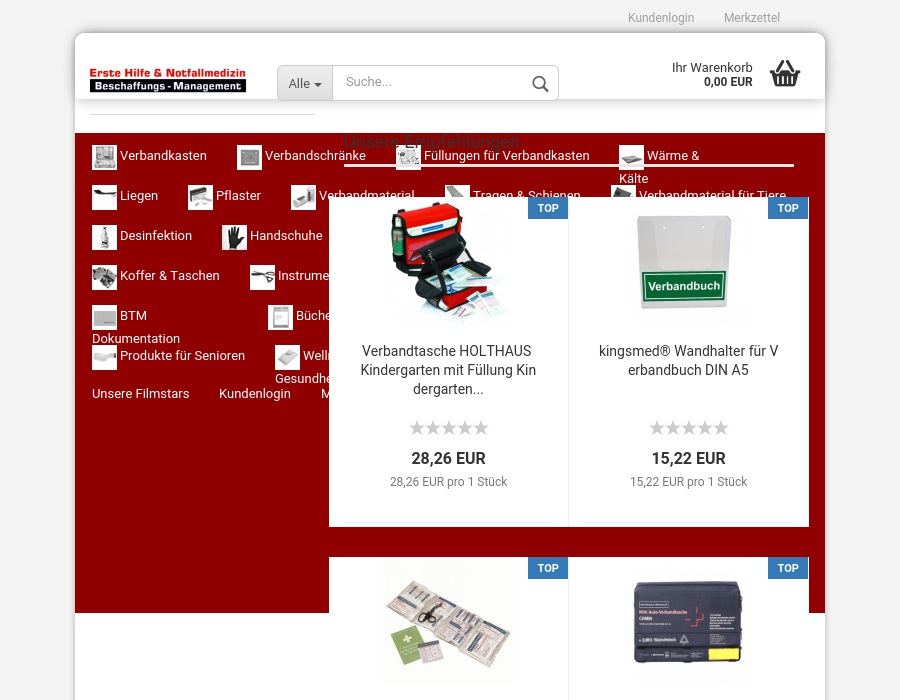This screenshot has width=900, height=700.
Task: Open the Verbandkasten category icon
Action: (104, 157)
